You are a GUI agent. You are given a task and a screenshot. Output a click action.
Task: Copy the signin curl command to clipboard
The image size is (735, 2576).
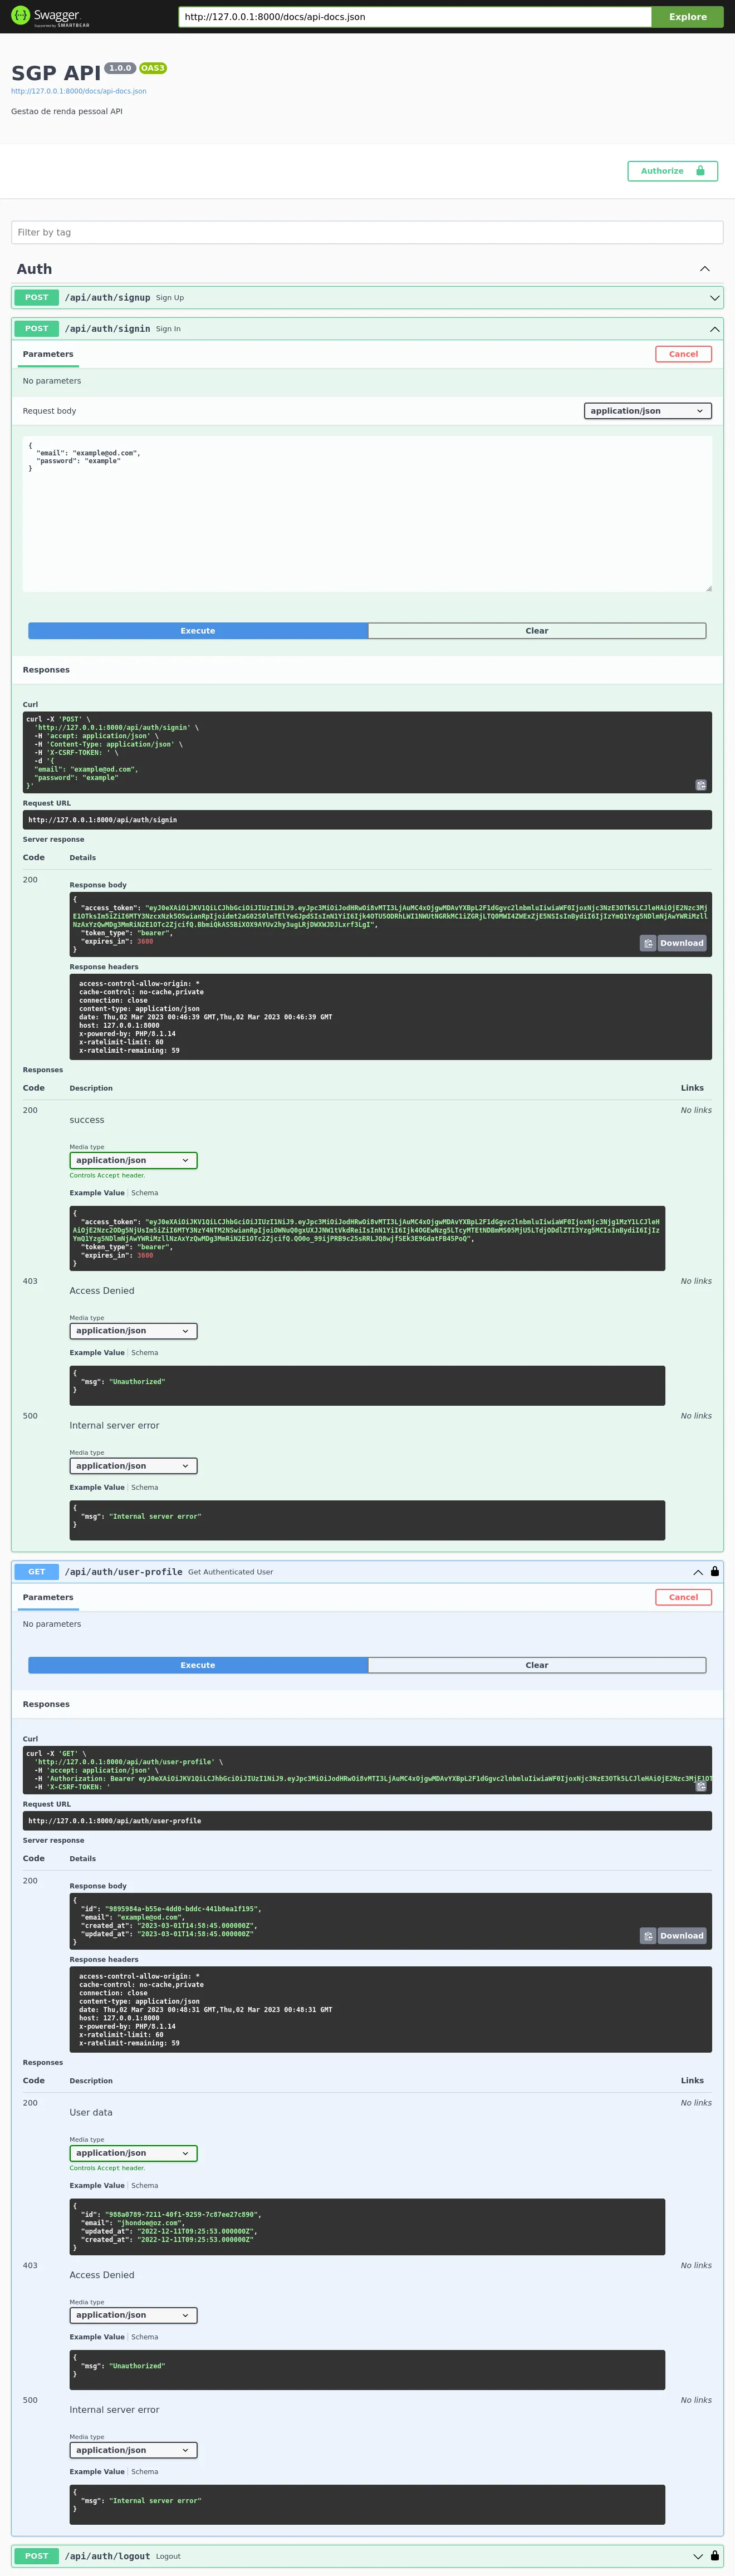click(x=701, y=785)
